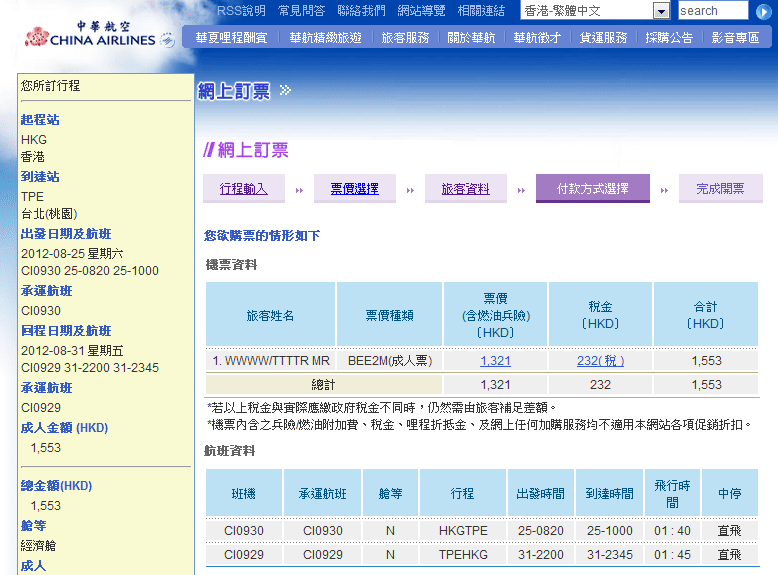Image resolution: width=778 pixels, height=575 pixels.
Task: Click the 232(稅) tax details link
Action: pyautogui.click(x=600, y=361)
